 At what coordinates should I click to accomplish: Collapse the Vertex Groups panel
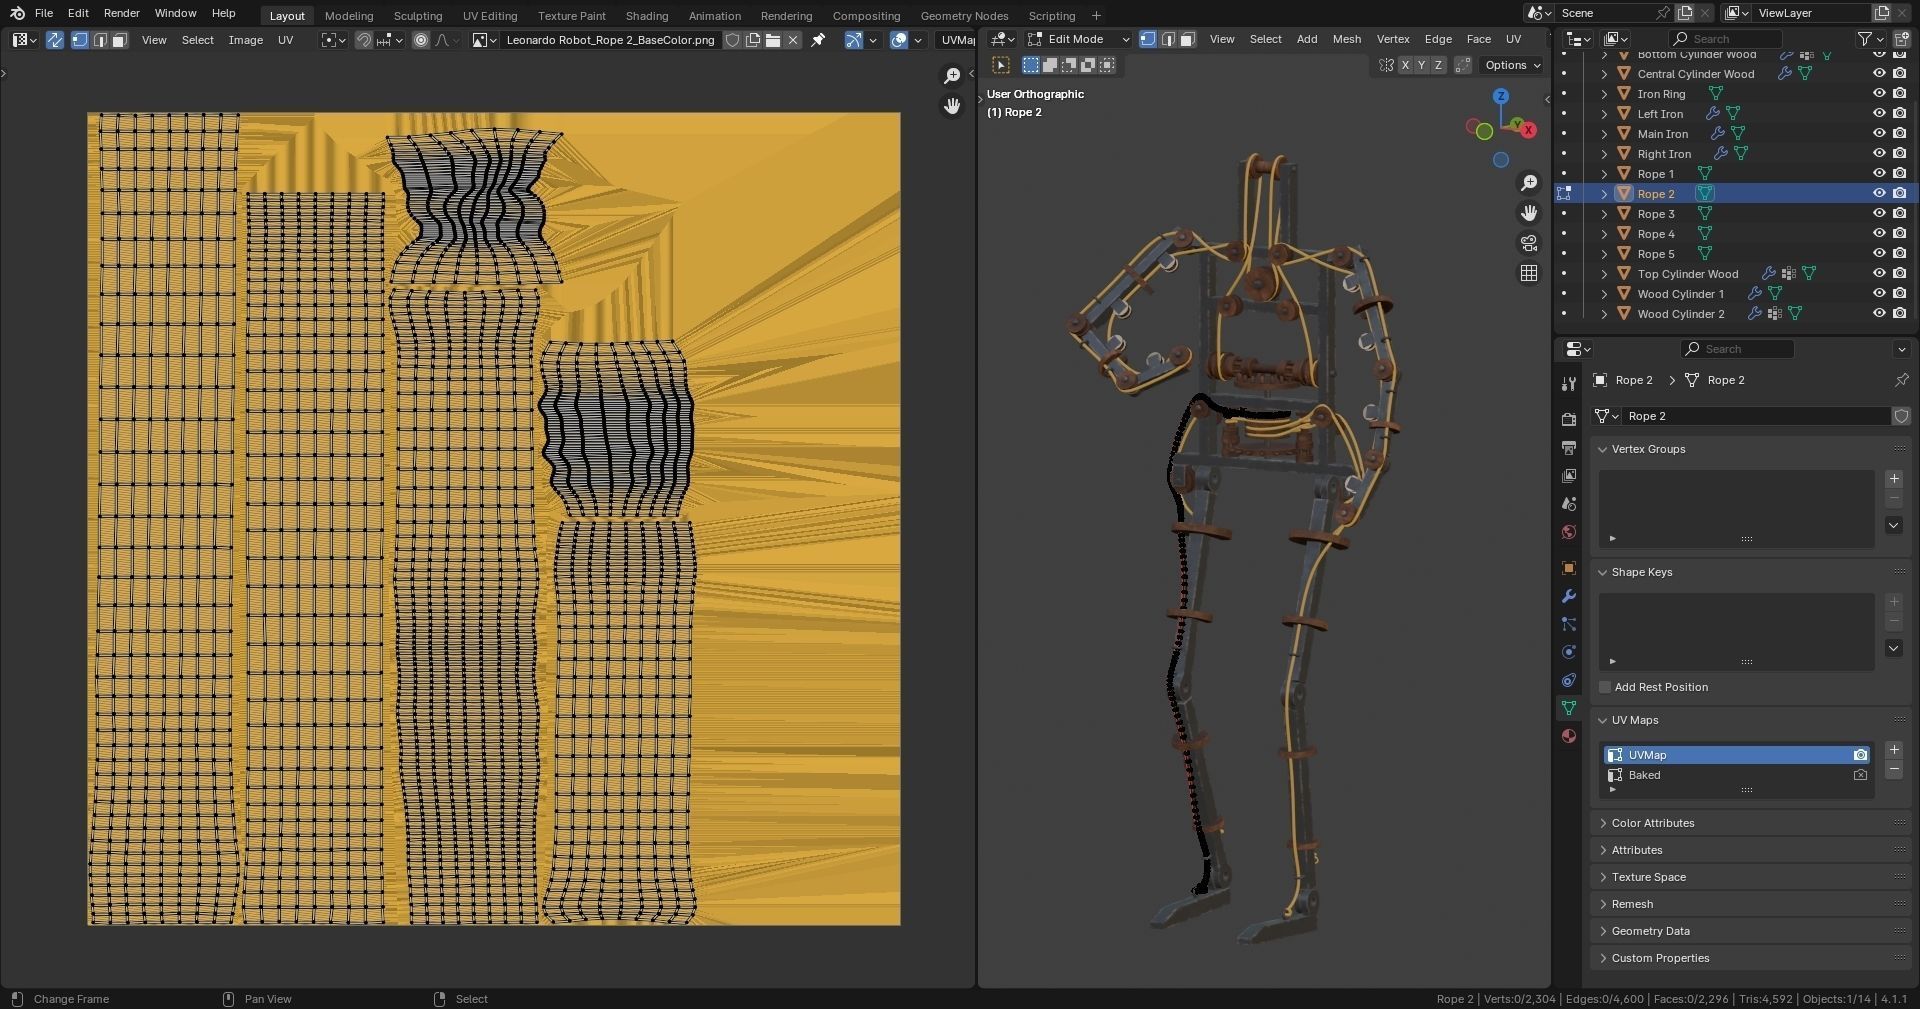pyautogui.click(x=1602, y=449)
